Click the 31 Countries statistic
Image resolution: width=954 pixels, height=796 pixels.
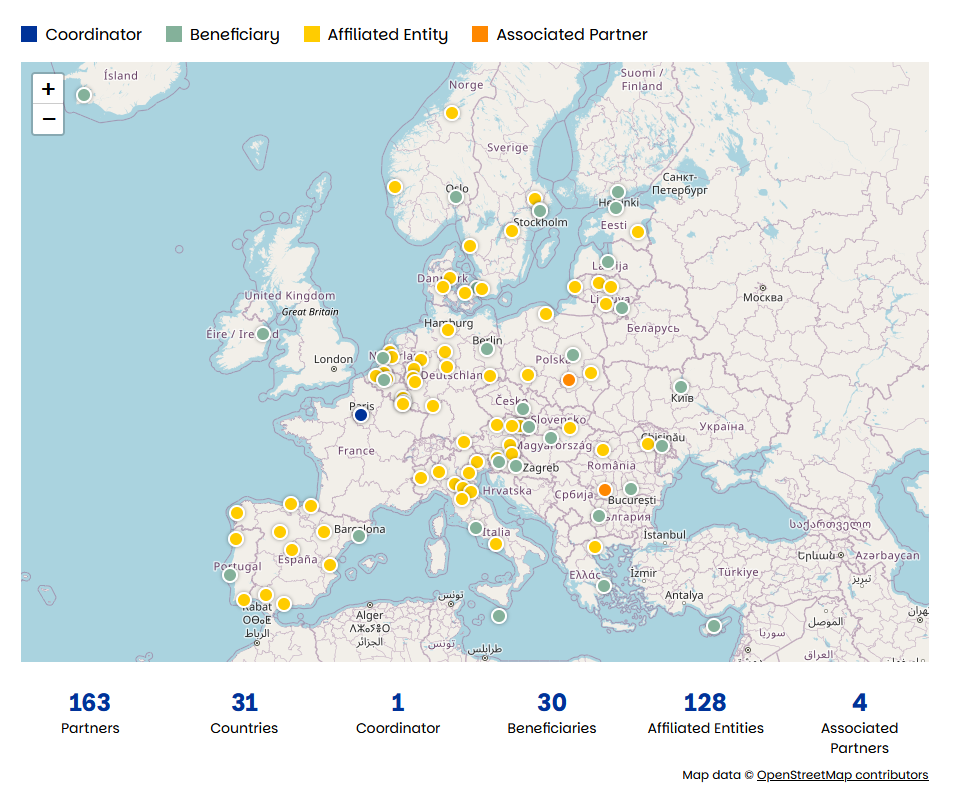[244, 712]
